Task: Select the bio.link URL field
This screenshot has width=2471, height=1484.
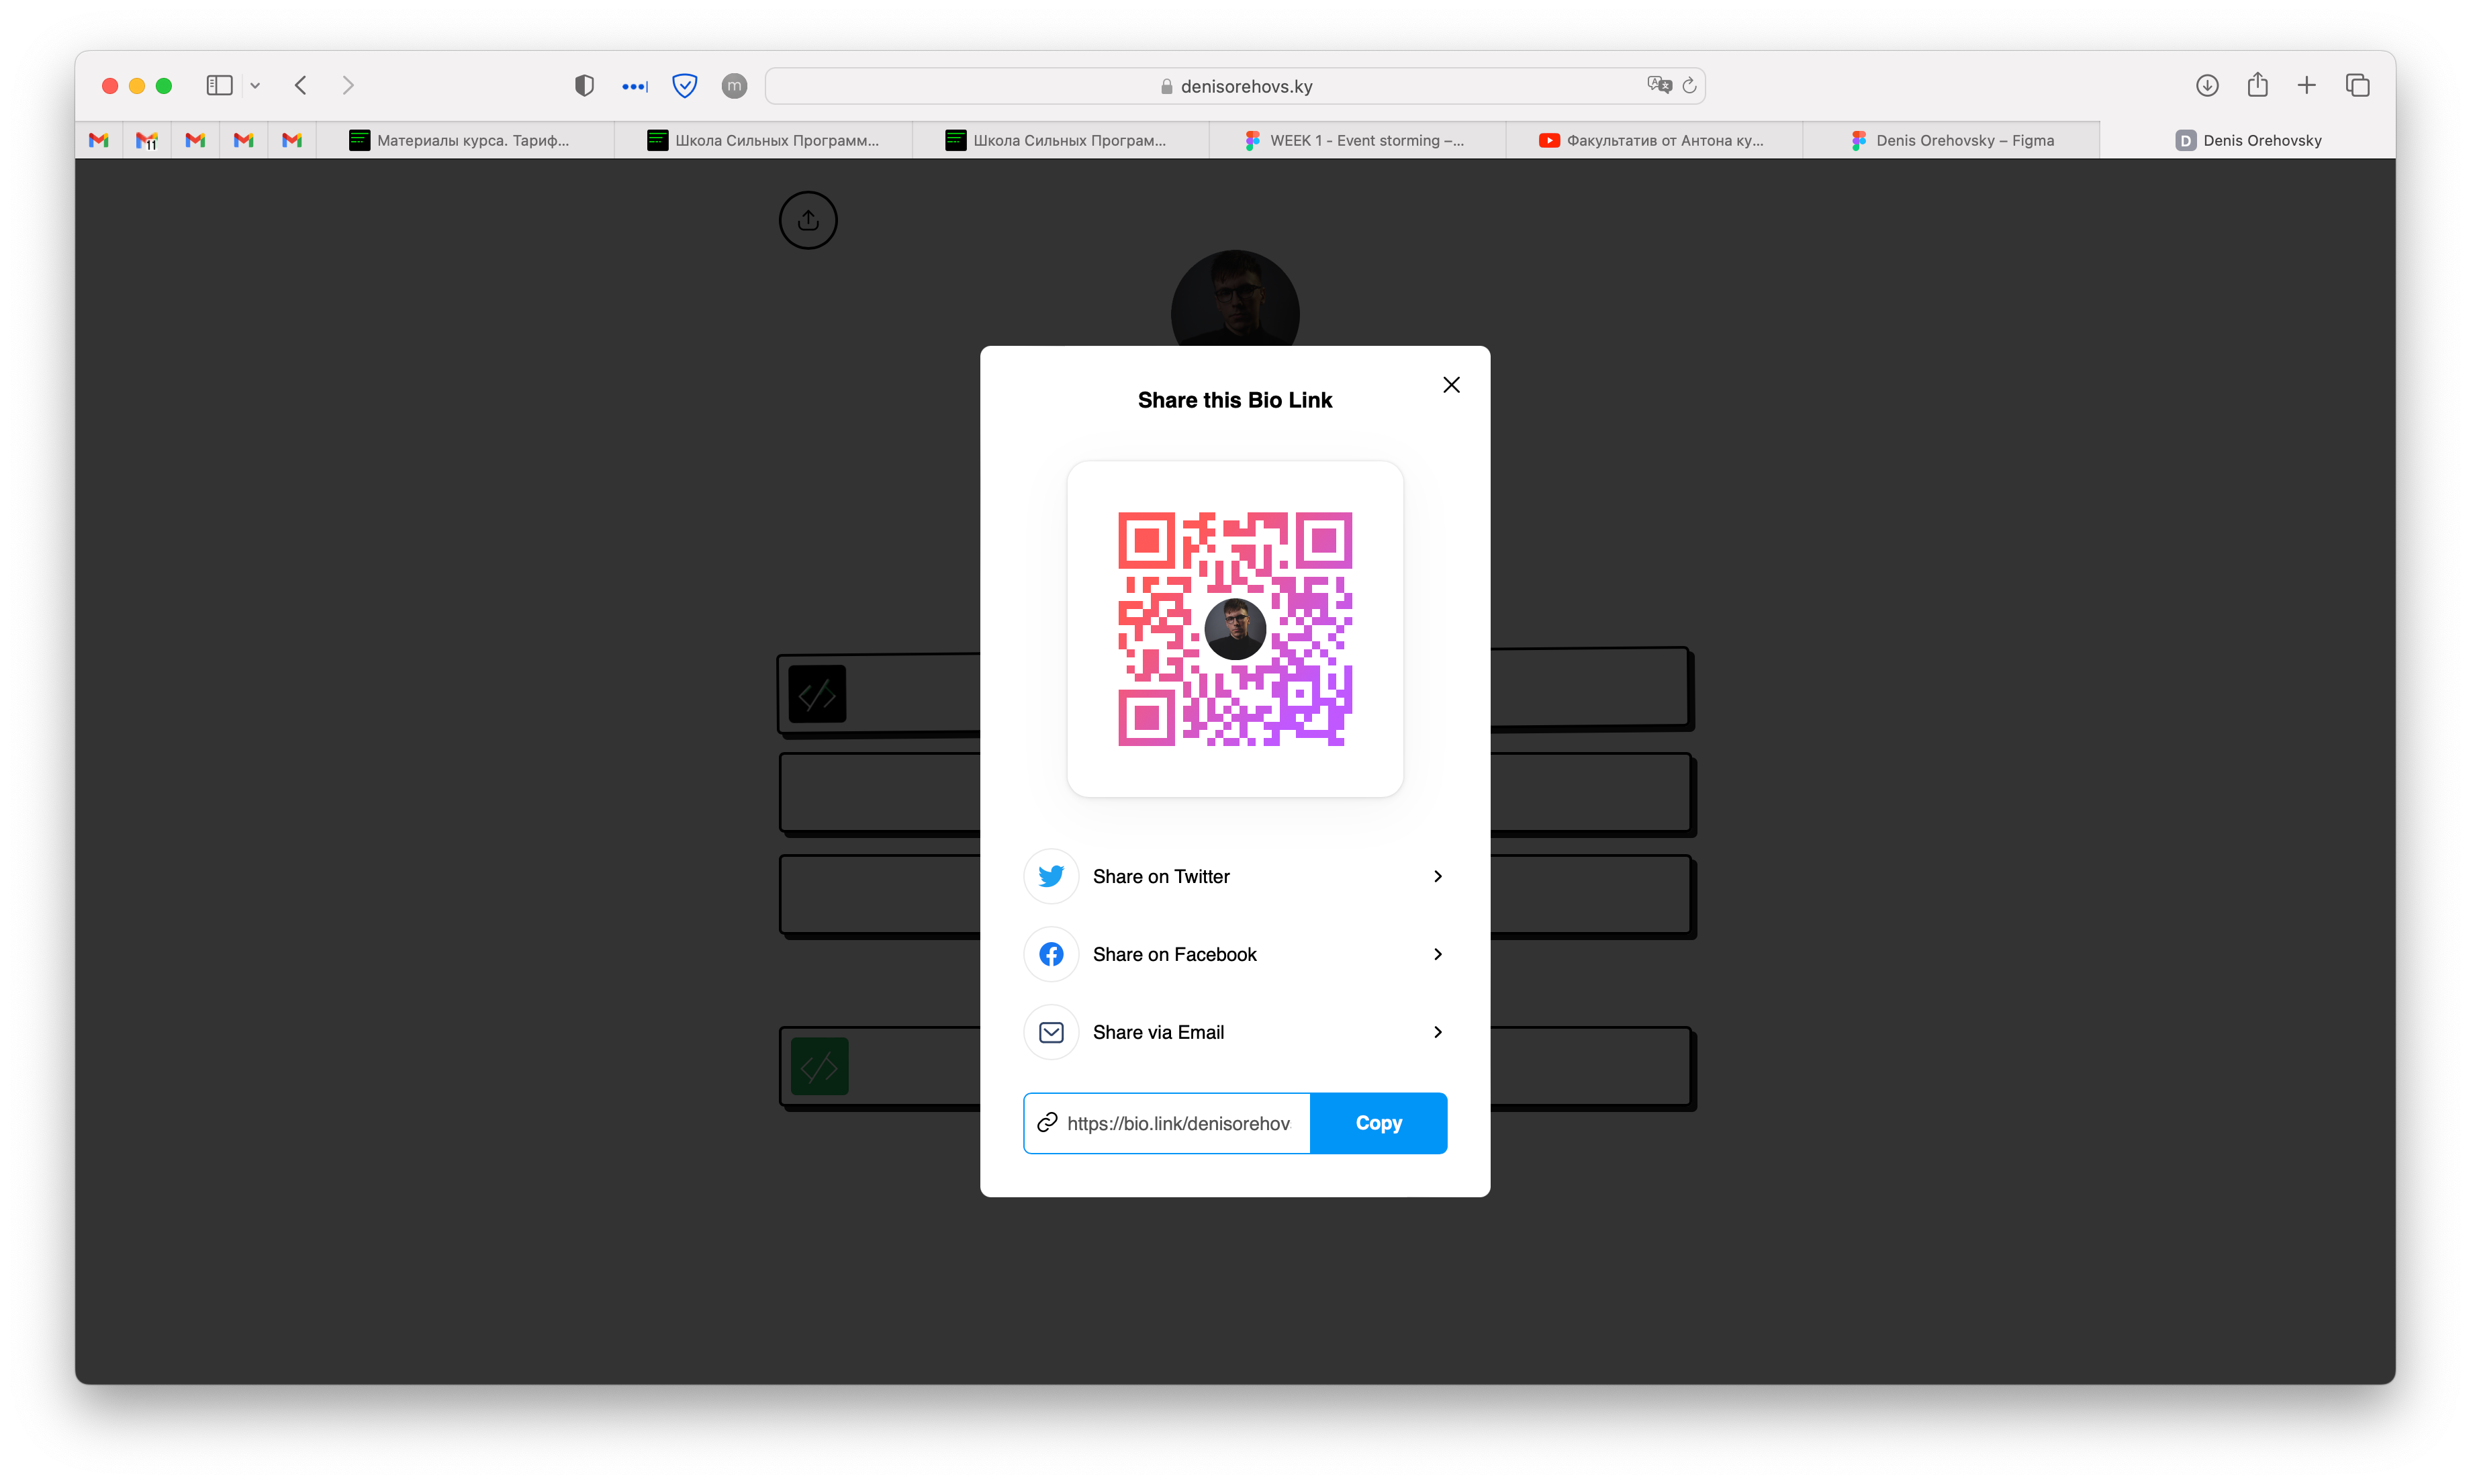Action: pyautogui.click(x=1167, y=1123)
